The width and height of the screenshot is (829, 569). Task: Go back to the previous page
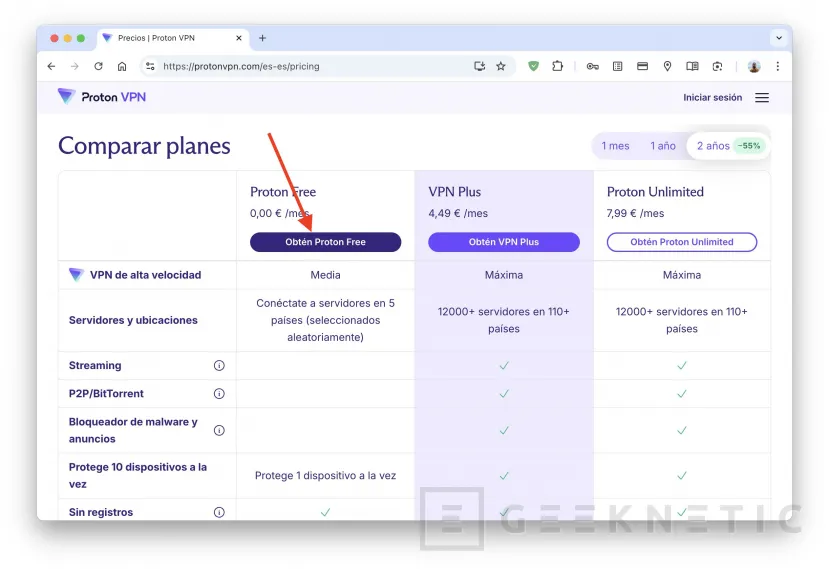coord(51,66)
